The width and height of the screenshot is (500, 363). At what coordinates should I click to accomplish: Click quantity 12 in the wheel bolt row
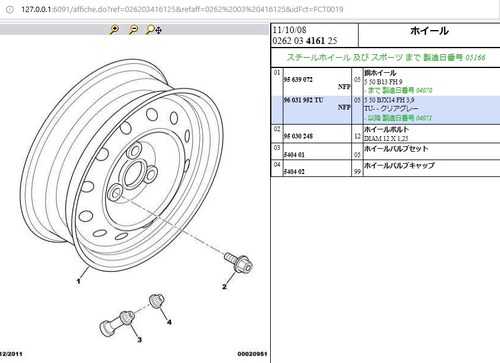coord(357,136)
